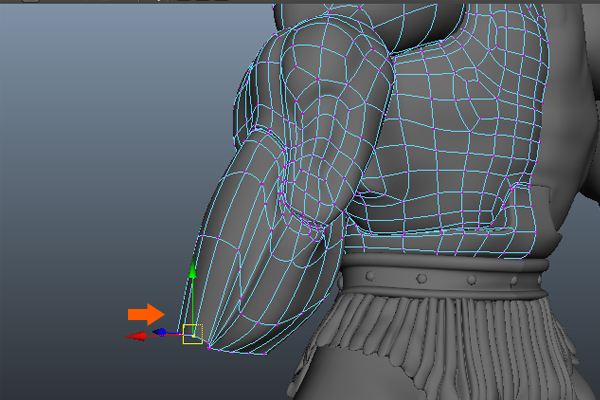Image resolution: width=600 pixels, height=400 pixels.
Task: Click the red X-axis arrow of the move manipulator
Action: 136,336
